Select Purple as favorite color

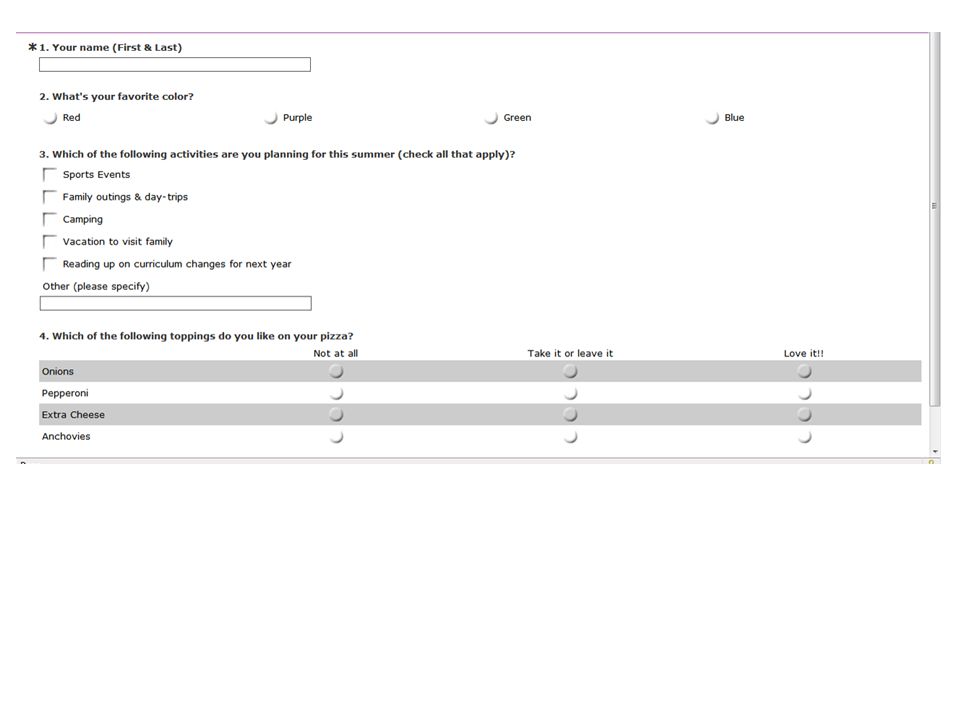pyautogui.click(x=271, y=118)
